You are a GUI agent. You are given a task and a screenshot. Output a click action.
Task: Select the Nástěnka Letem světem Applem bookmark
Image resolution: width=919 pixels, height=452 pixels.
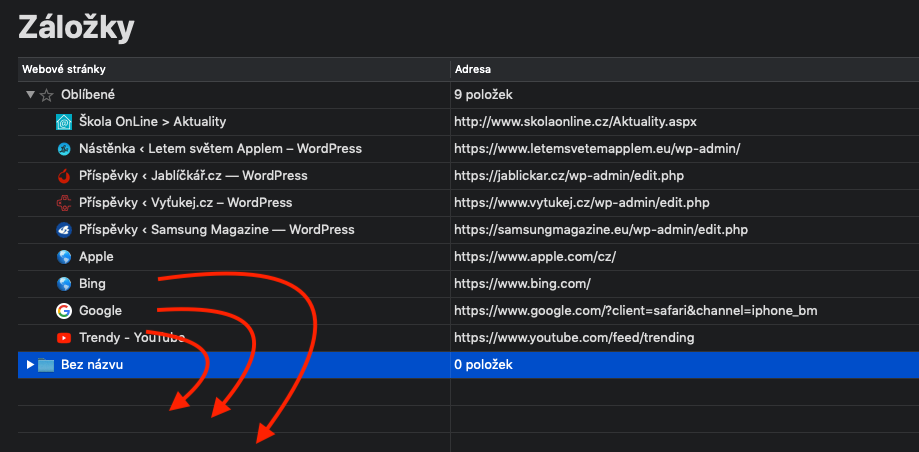click(x=220, y=149)
